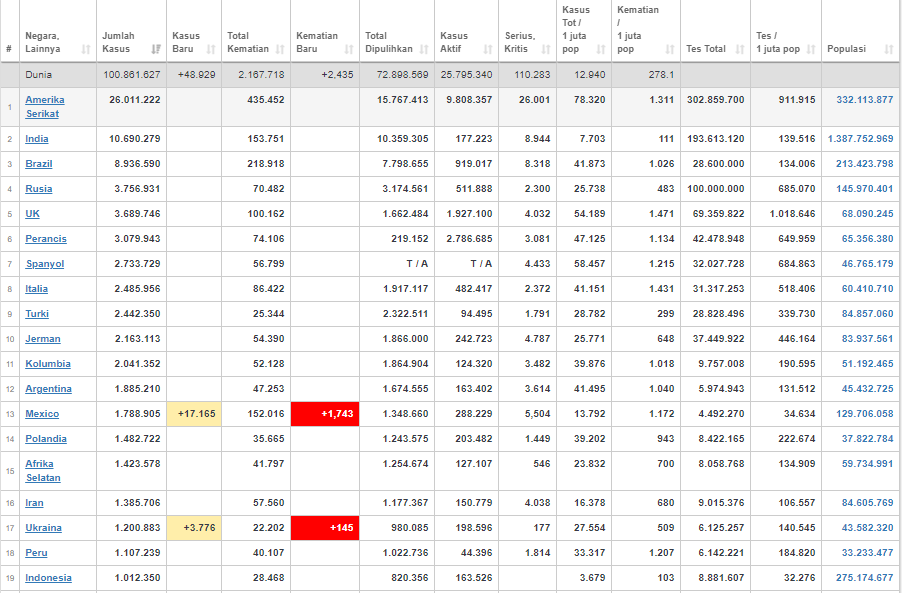Sort by Kasus Baru column arrows
Image resolution: width=902 pixels, height=593 pixels.
click(211, 49)
